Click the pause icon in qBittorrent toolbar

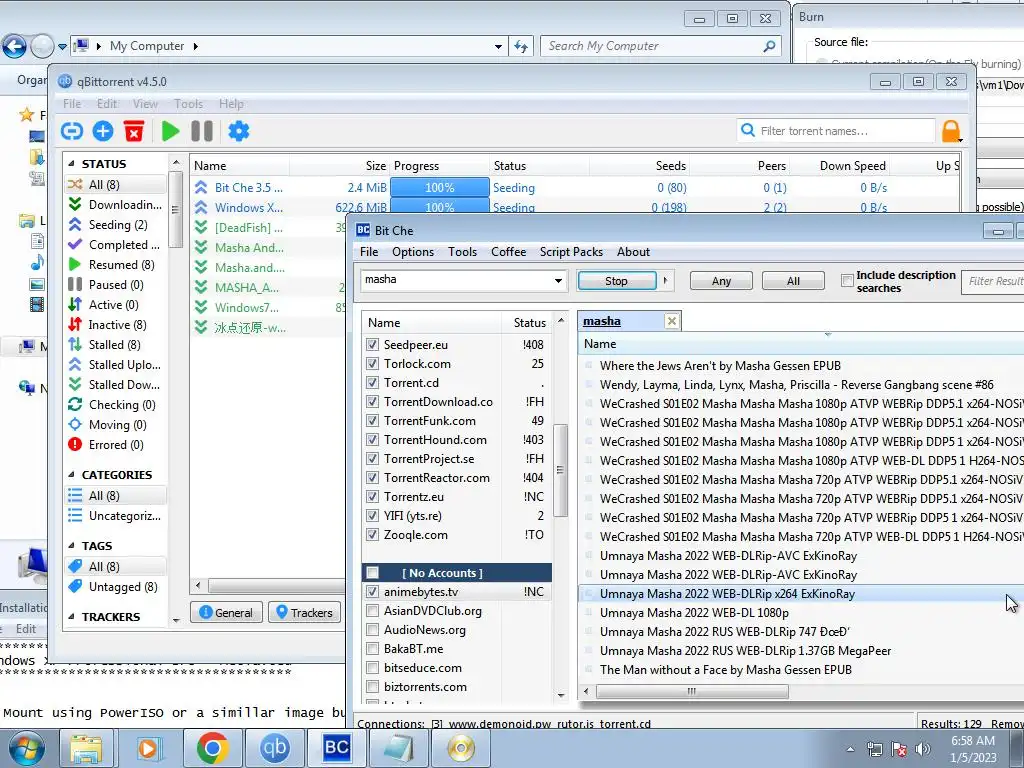pyautogui.click(x=202, y=131)
